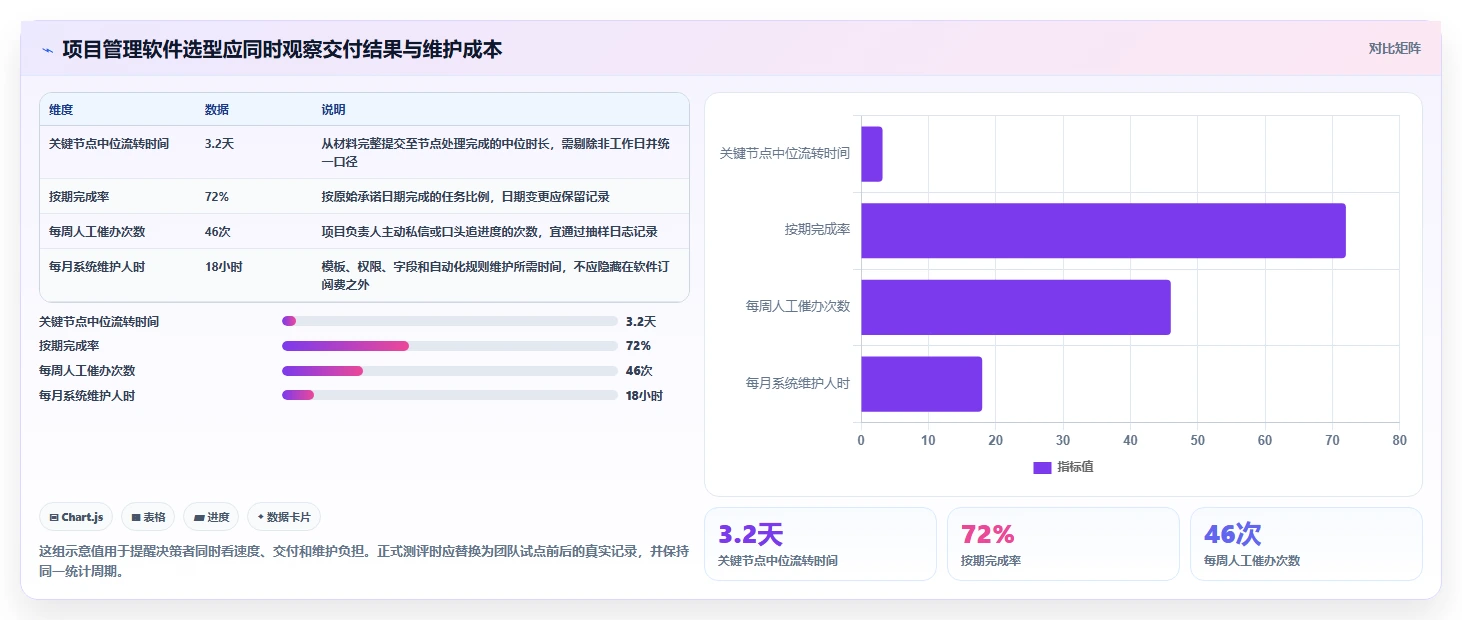Click 按期完成率 in the table
The image size is (1462, 620).
[79, 197]
